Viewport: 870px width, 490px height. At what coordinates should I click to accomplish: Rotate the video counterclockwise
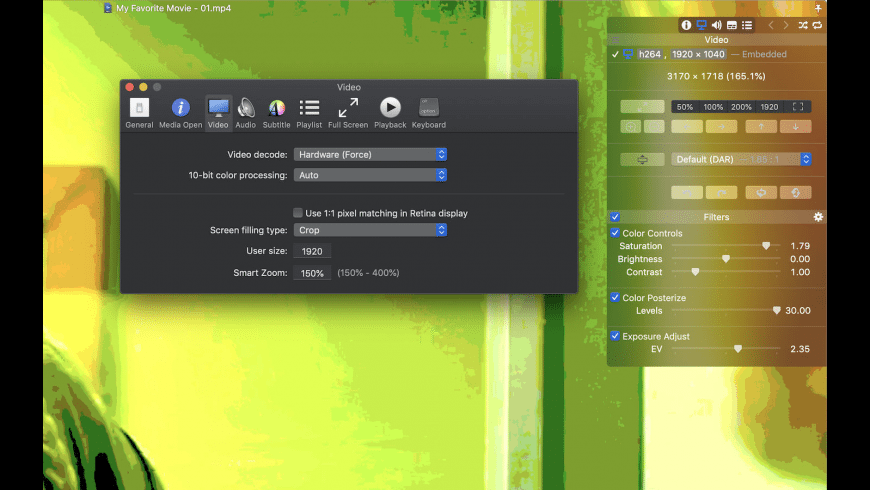coord(686,193)
